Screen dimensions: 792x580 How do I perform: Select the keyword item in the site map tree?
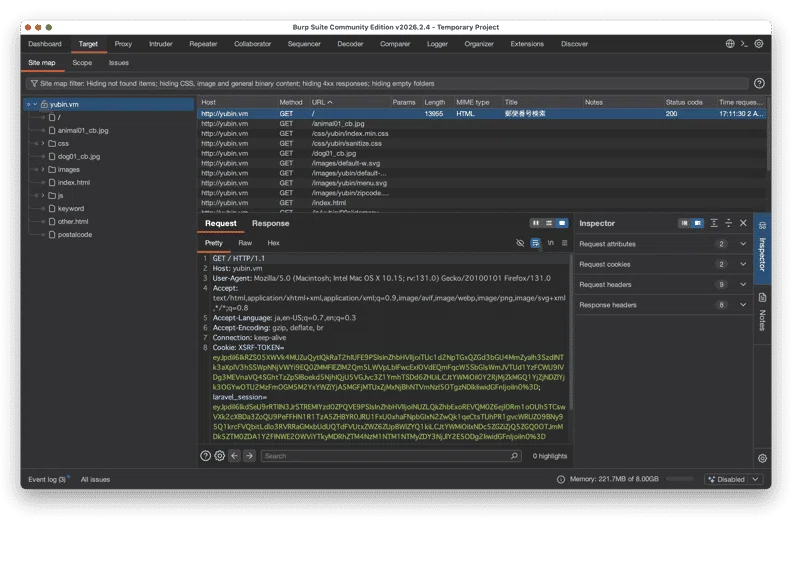tap(71, 209)
